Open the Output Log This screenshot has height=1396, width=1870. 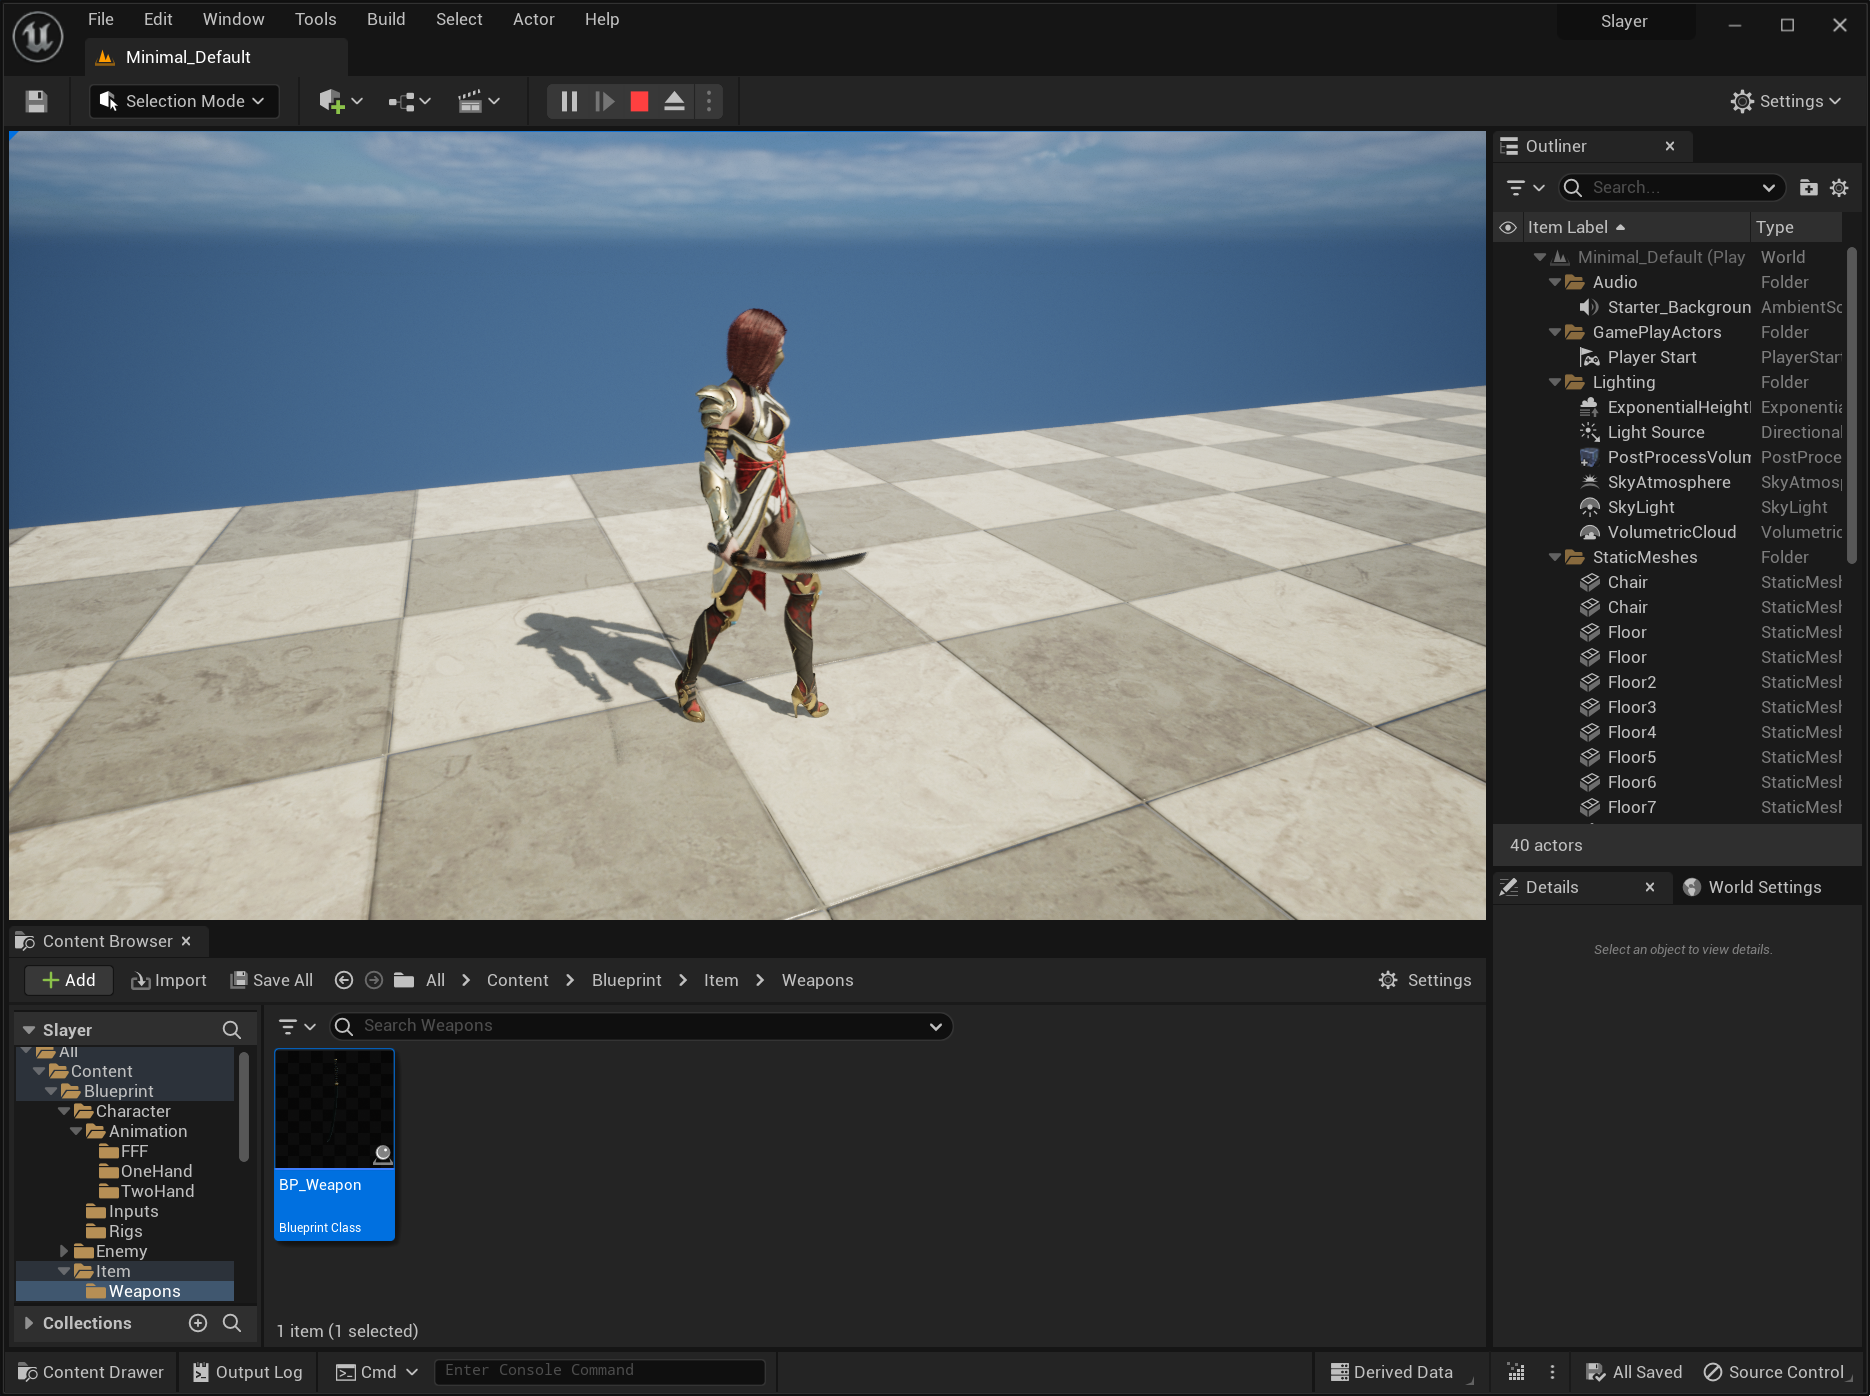[248, 1372]
